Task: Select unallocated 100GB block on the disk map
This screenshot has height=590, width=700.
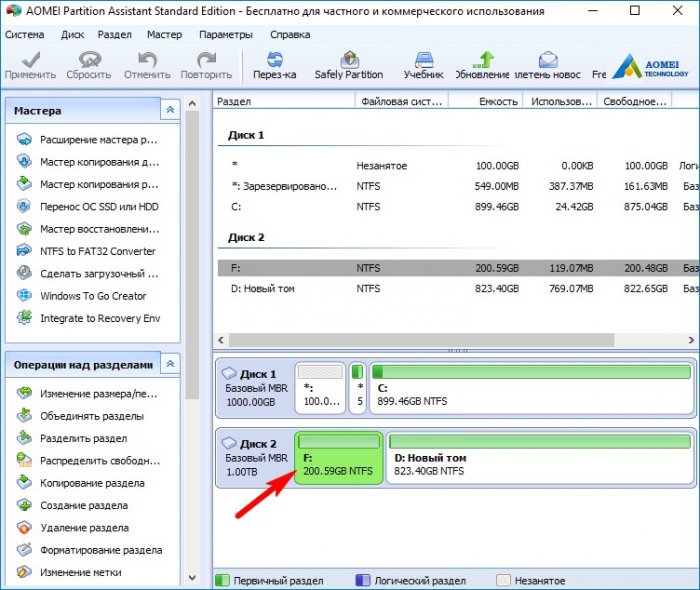Action: [320, 388]
